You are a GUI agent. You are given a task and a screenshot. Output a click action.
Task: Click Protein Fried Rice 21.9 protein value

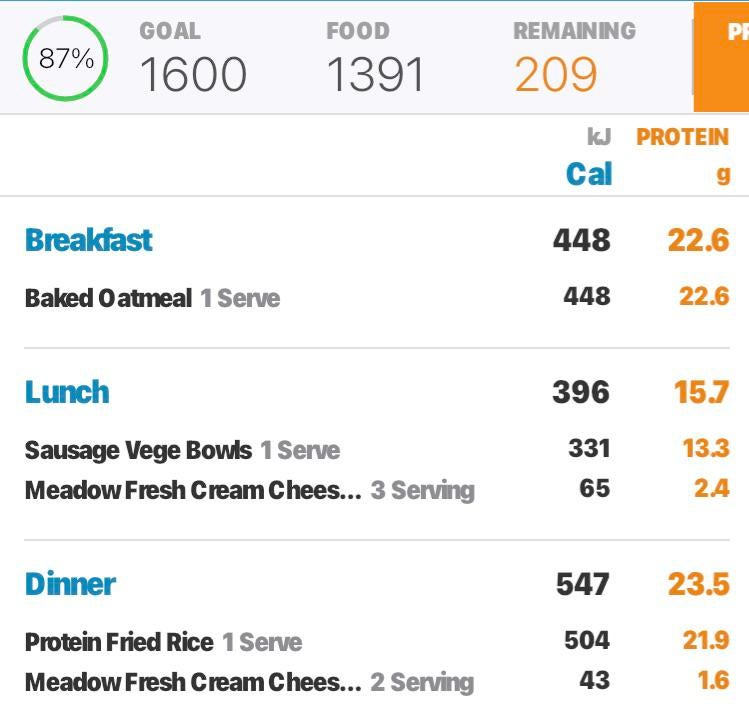705,641
